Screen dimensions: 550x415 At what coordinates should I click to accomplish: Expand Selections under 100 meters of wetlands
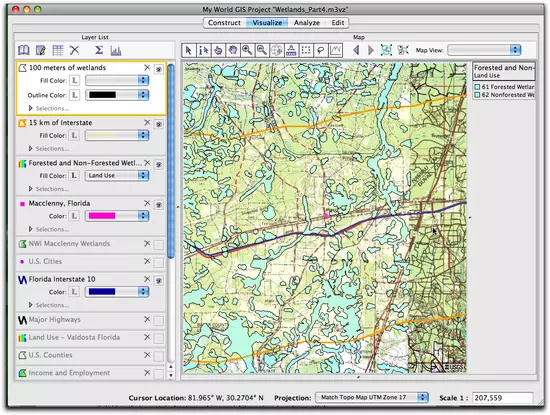pyautogui.click(x=31, y=108)
